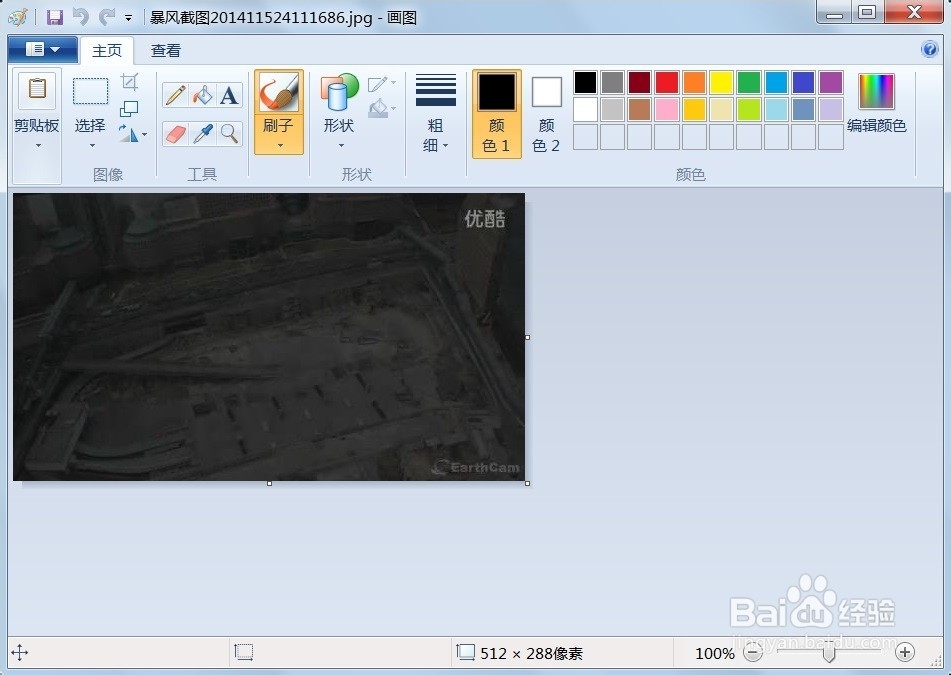Screen dimensions: 951x675
Task: Pick the green color swatch
Action: pos(749,82)
